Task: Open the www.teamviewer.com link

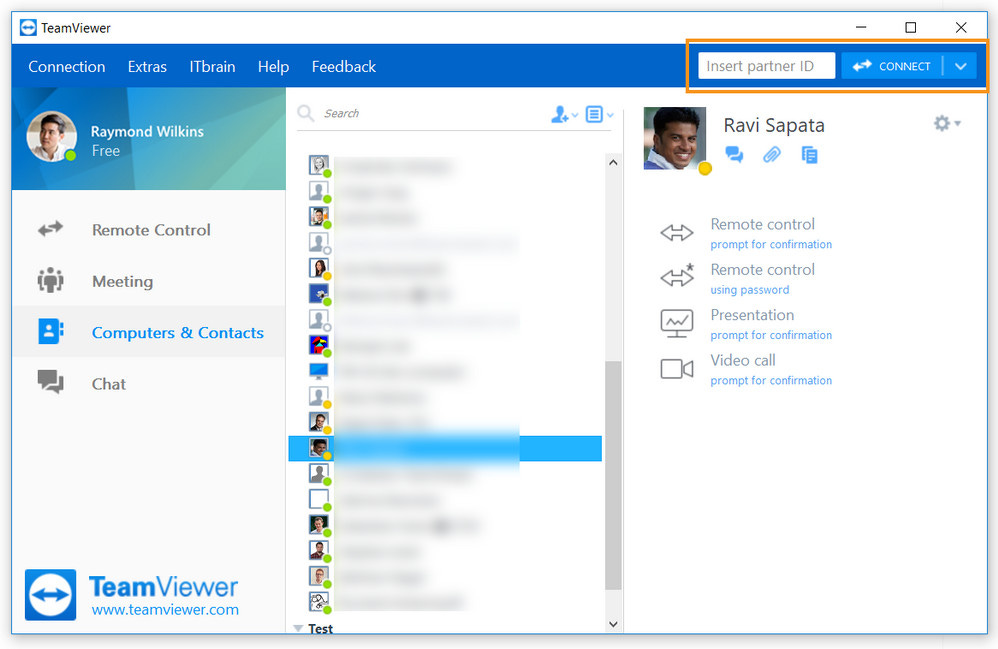Action: (165, 610)
